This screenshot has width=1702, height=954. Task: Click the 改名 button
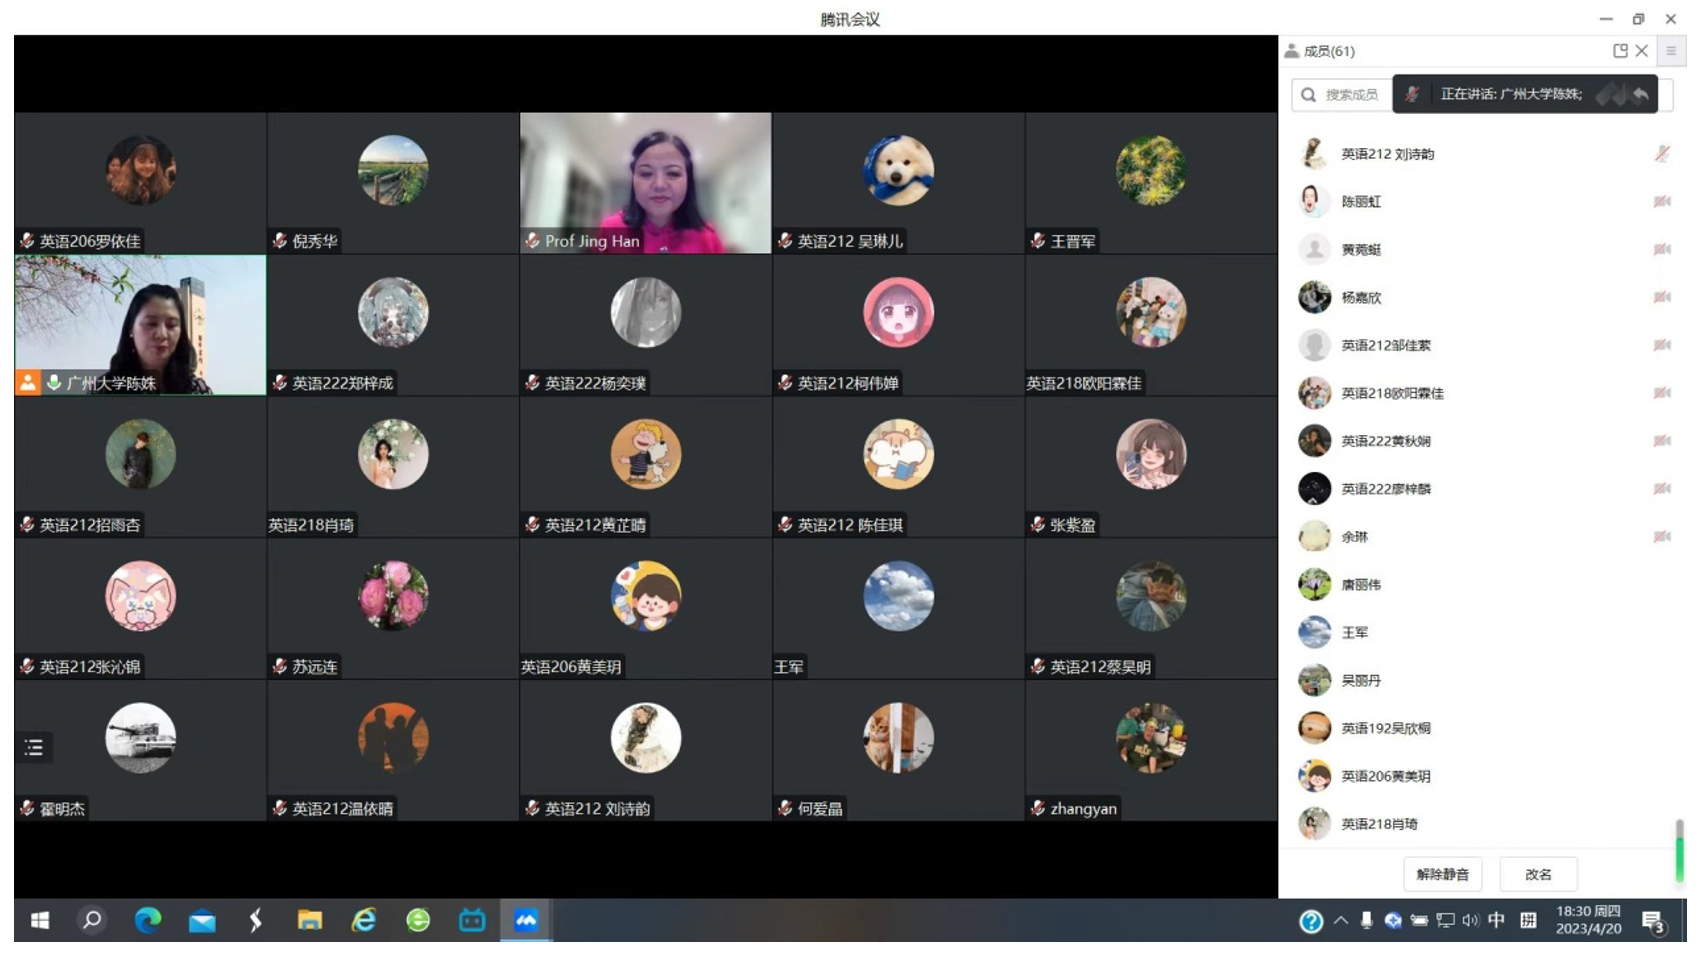(1538, 875)
